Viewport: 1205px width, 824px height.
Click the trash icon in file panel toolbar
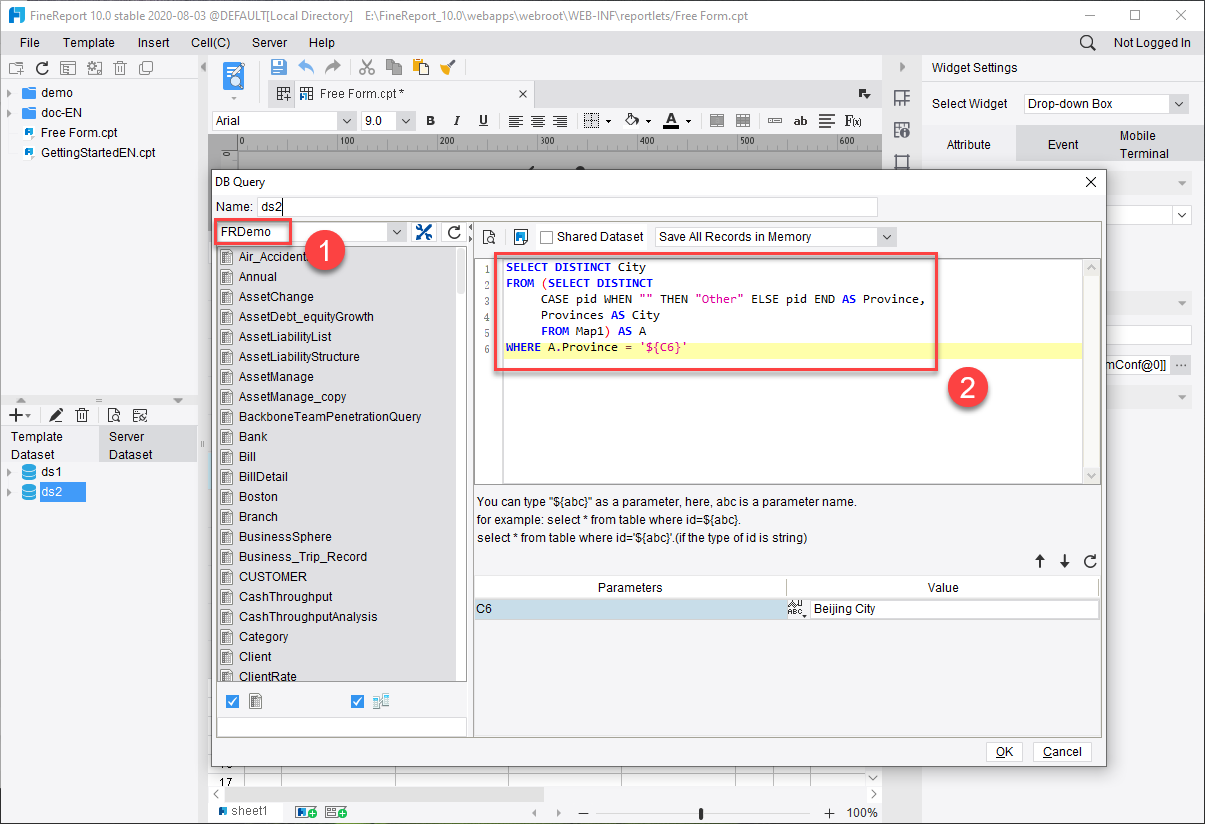(x=120, y=68)
